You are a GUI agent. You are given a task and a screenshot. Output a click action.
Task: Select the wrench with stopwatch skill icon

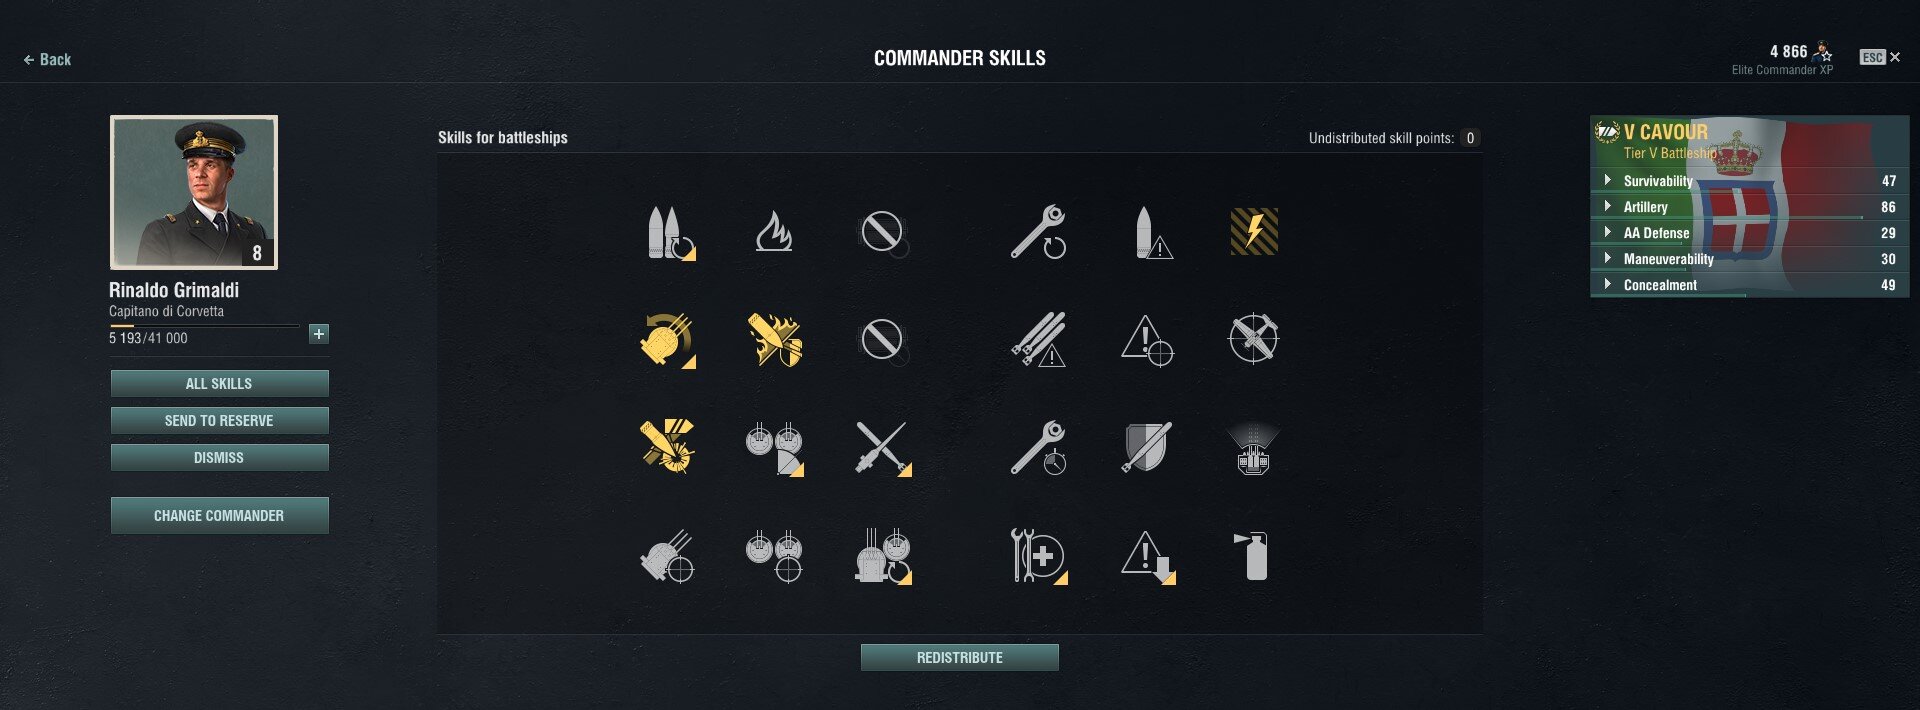coord(1039,447)
